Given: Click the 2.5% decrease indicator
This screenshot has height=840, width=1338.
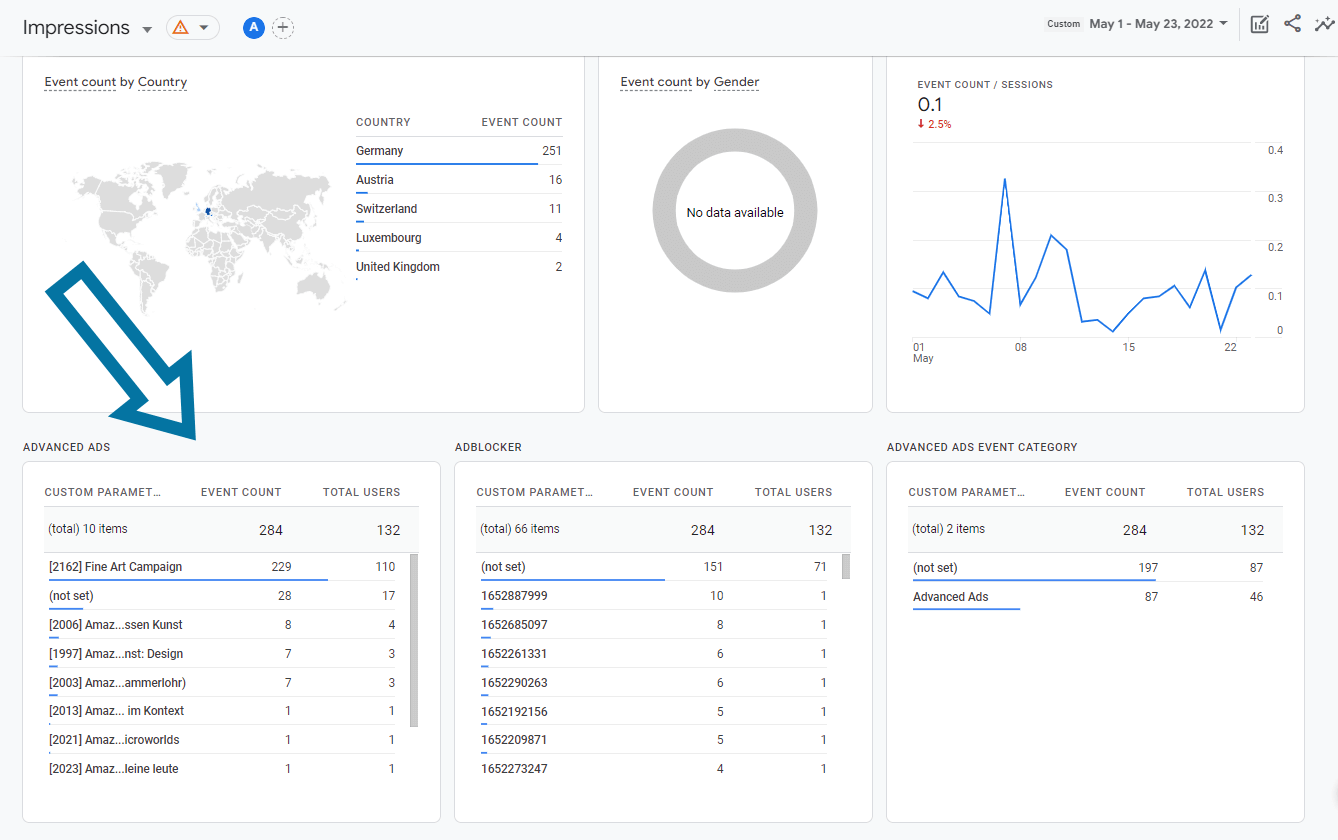Looking at the screenshot, I should [934, 124].
